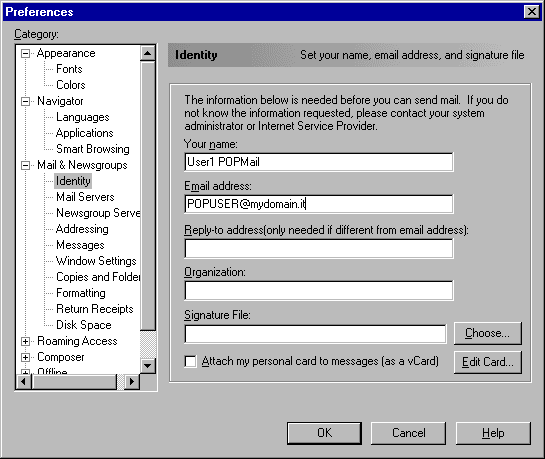Collapse the Appearance category

tap(25, 54)
